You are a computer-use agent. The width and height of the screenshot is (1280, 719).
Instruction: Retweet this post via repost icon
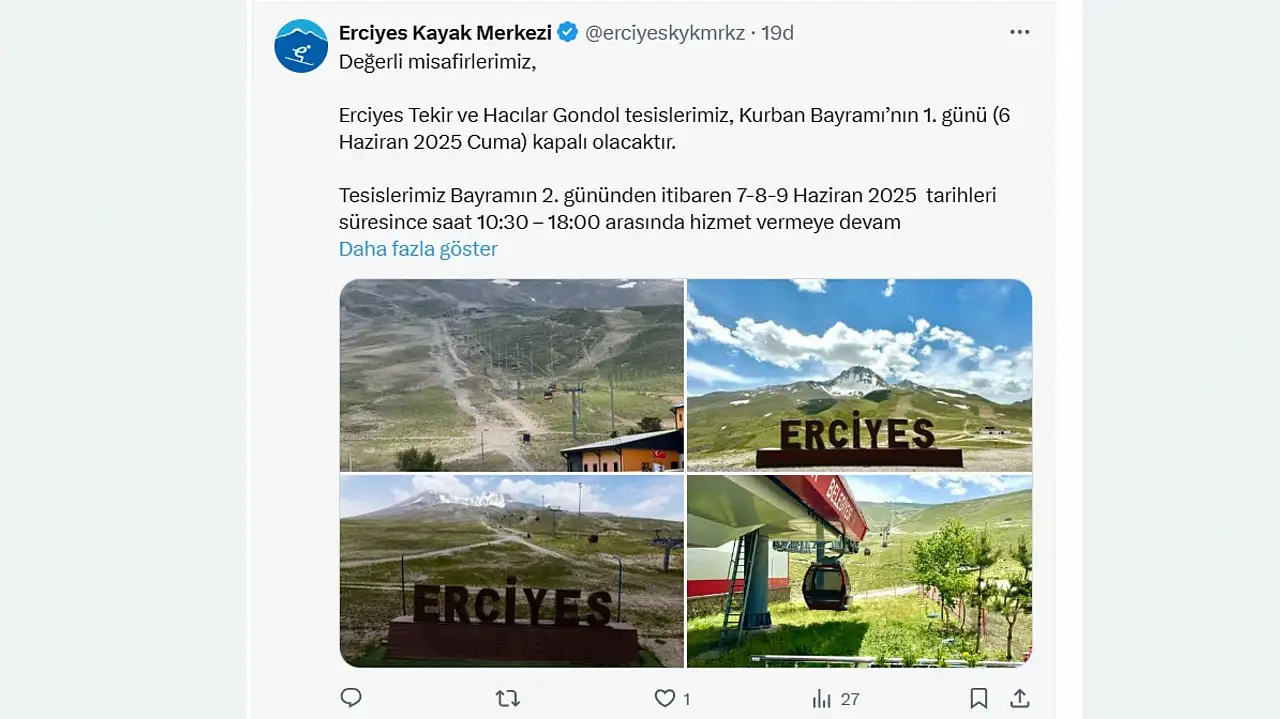coord(508,698)
